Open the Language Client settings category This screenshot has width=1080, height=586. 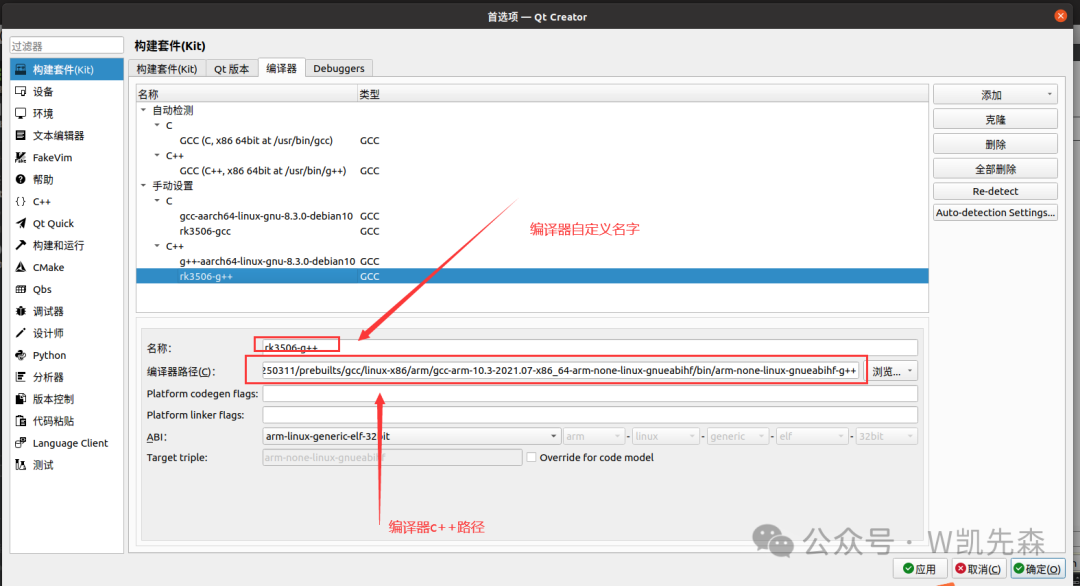click(70, 443)
